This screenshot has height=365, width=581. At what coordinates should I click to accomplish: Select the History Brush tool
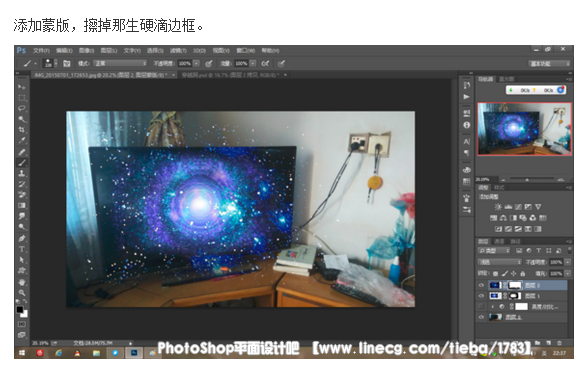click(x=22, y=184)
